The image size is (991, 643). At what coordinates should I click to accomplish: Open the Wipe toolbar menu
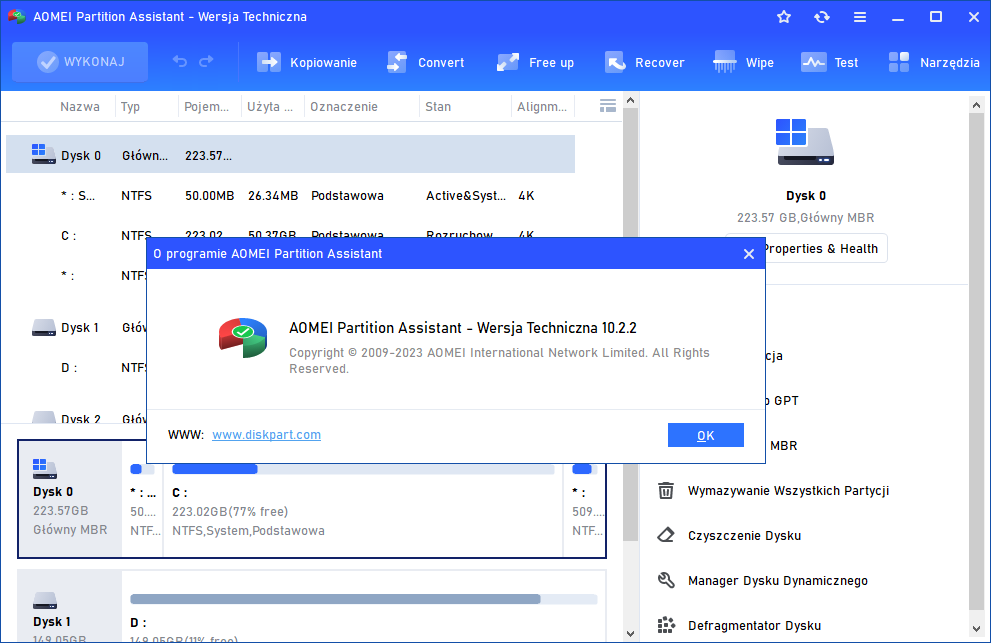pyautogui.click(x=743, y=62)
